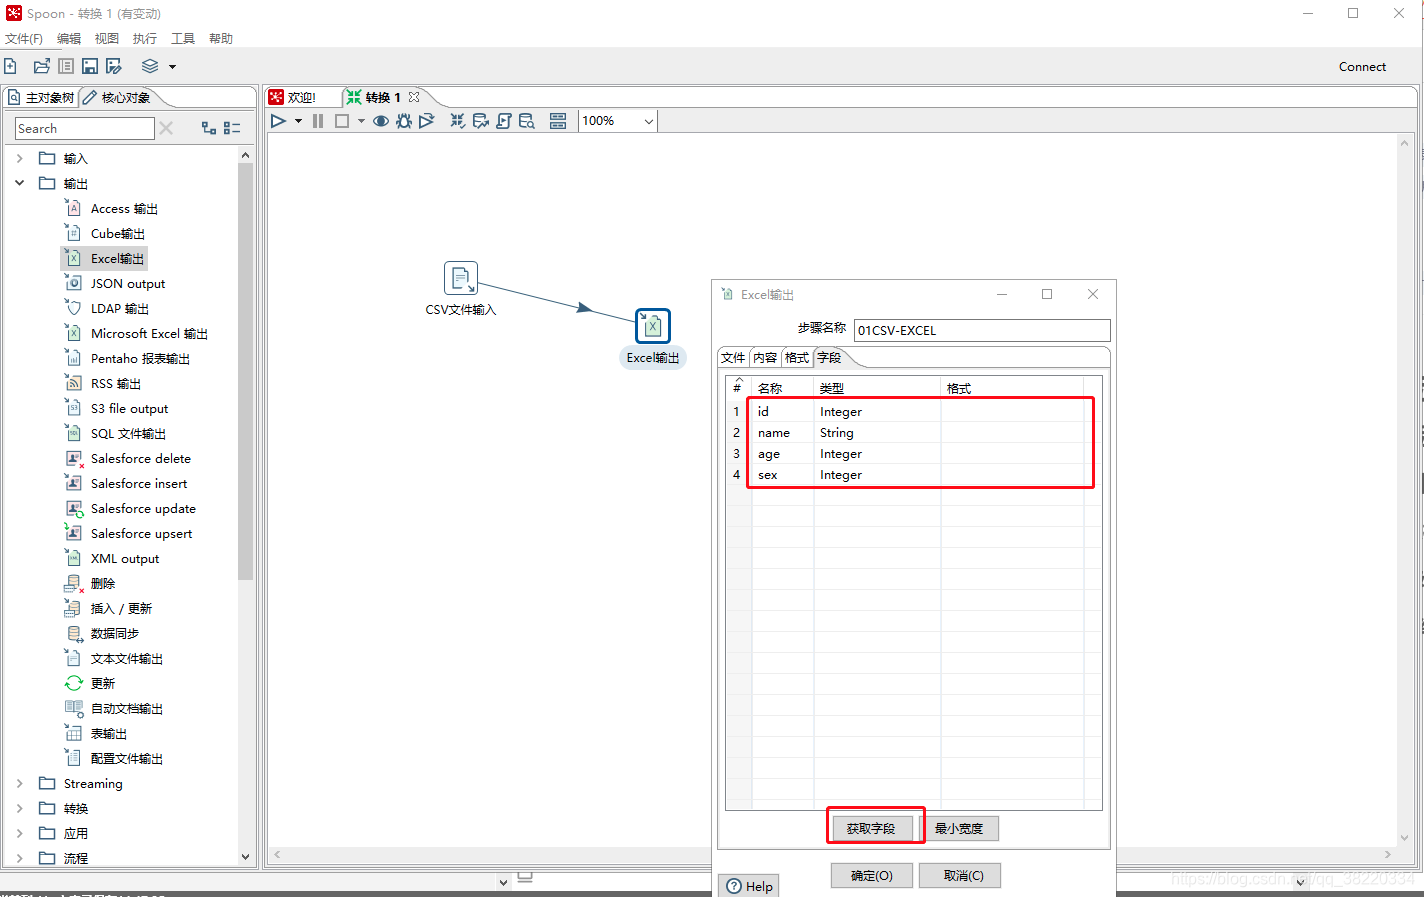Click the Excel输出 step on canvas
Viewport: 1424px width, 897px height.
click(x=653, y=326)
